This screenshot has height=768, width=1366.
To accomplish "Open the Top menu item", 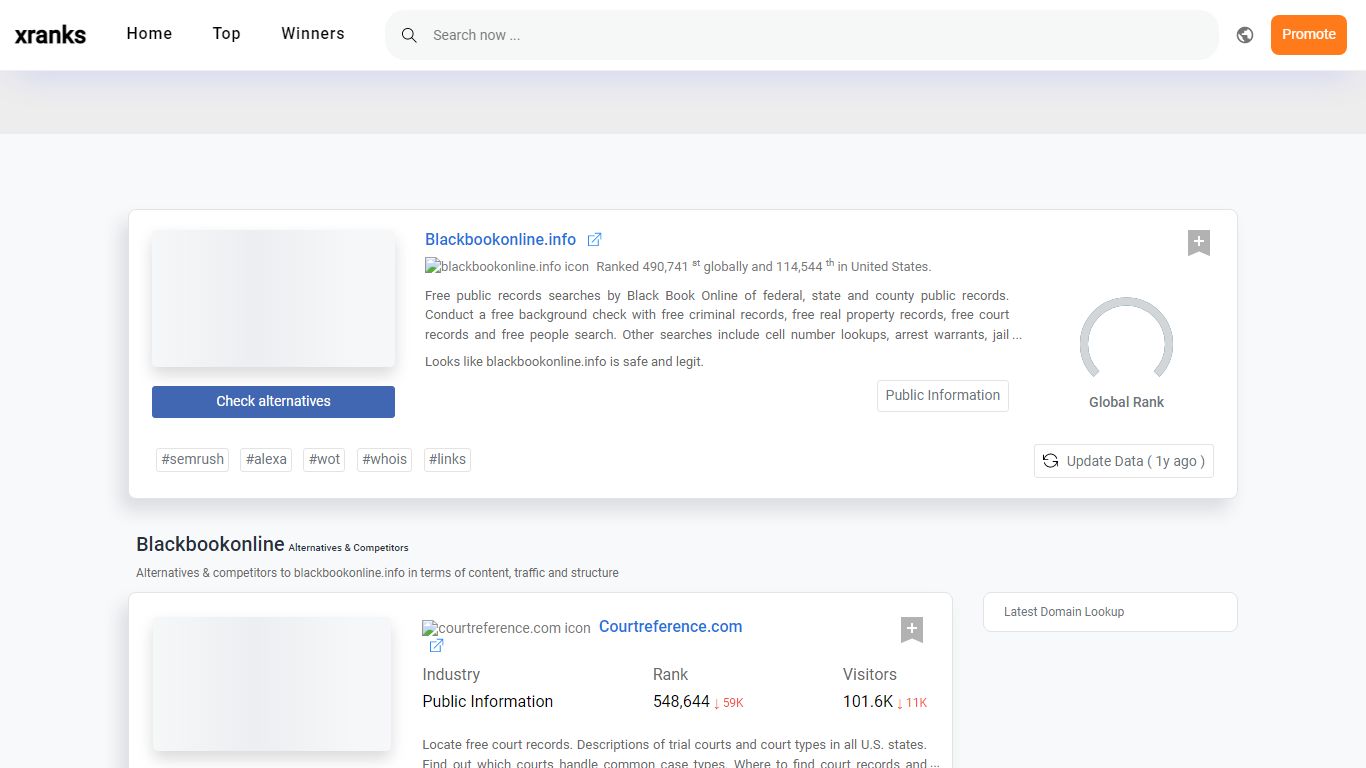I will (226, 34).
